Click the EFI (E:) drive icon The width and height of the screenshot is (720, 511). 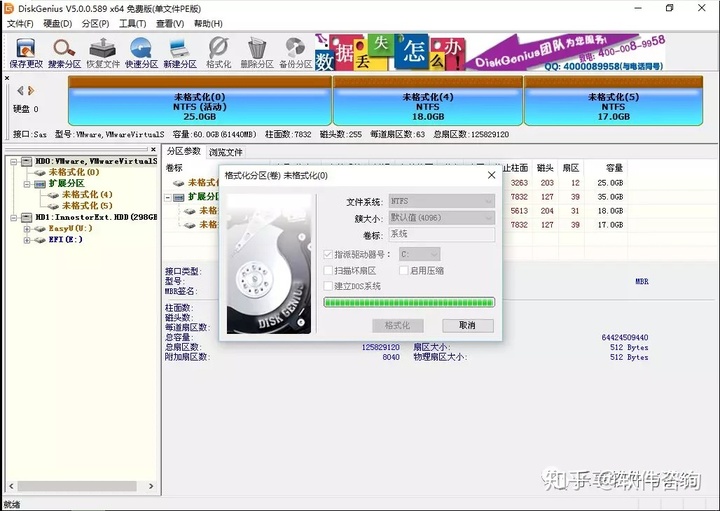pos(40,240)
